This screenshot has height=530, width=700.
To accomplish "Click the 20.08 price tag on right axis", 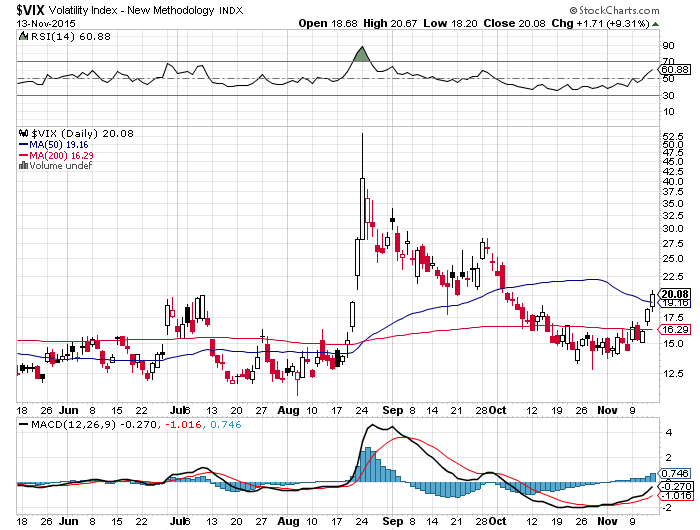I will point(676,293).
